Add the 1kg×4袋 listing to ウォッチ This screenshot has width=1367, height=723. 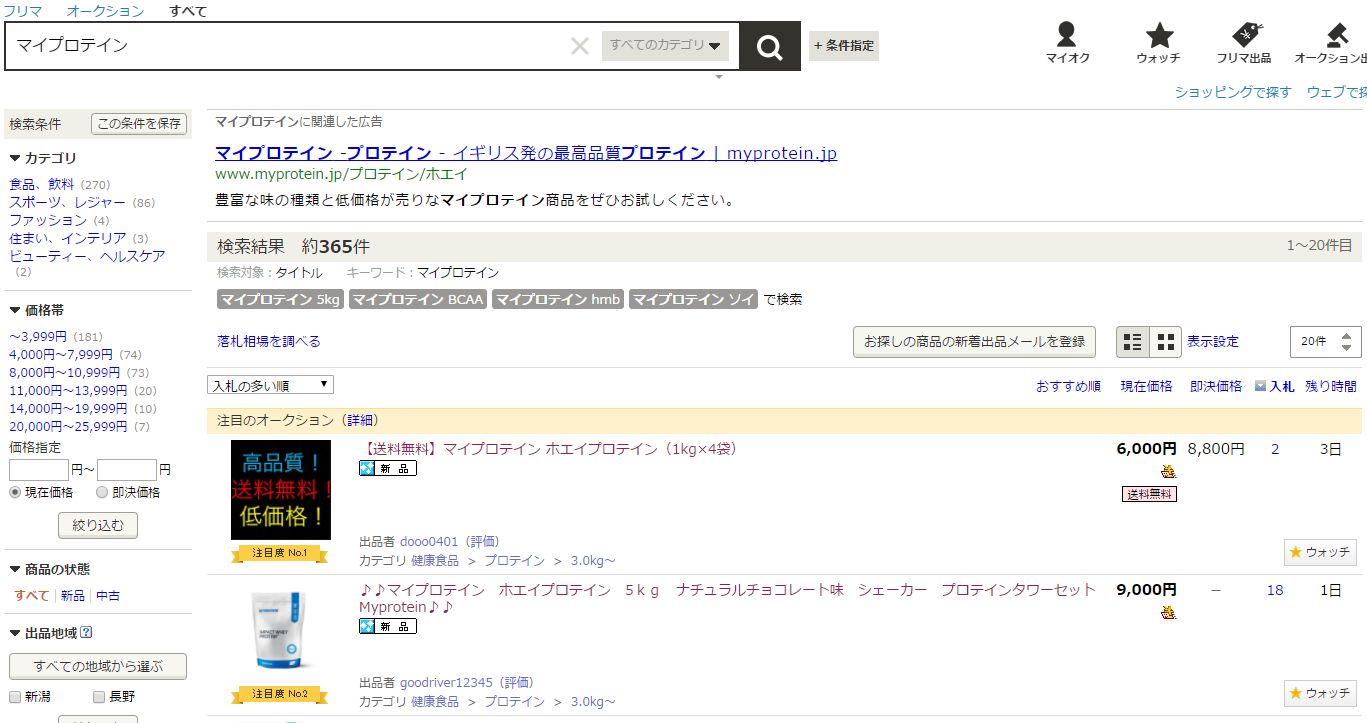point(1320,552)
